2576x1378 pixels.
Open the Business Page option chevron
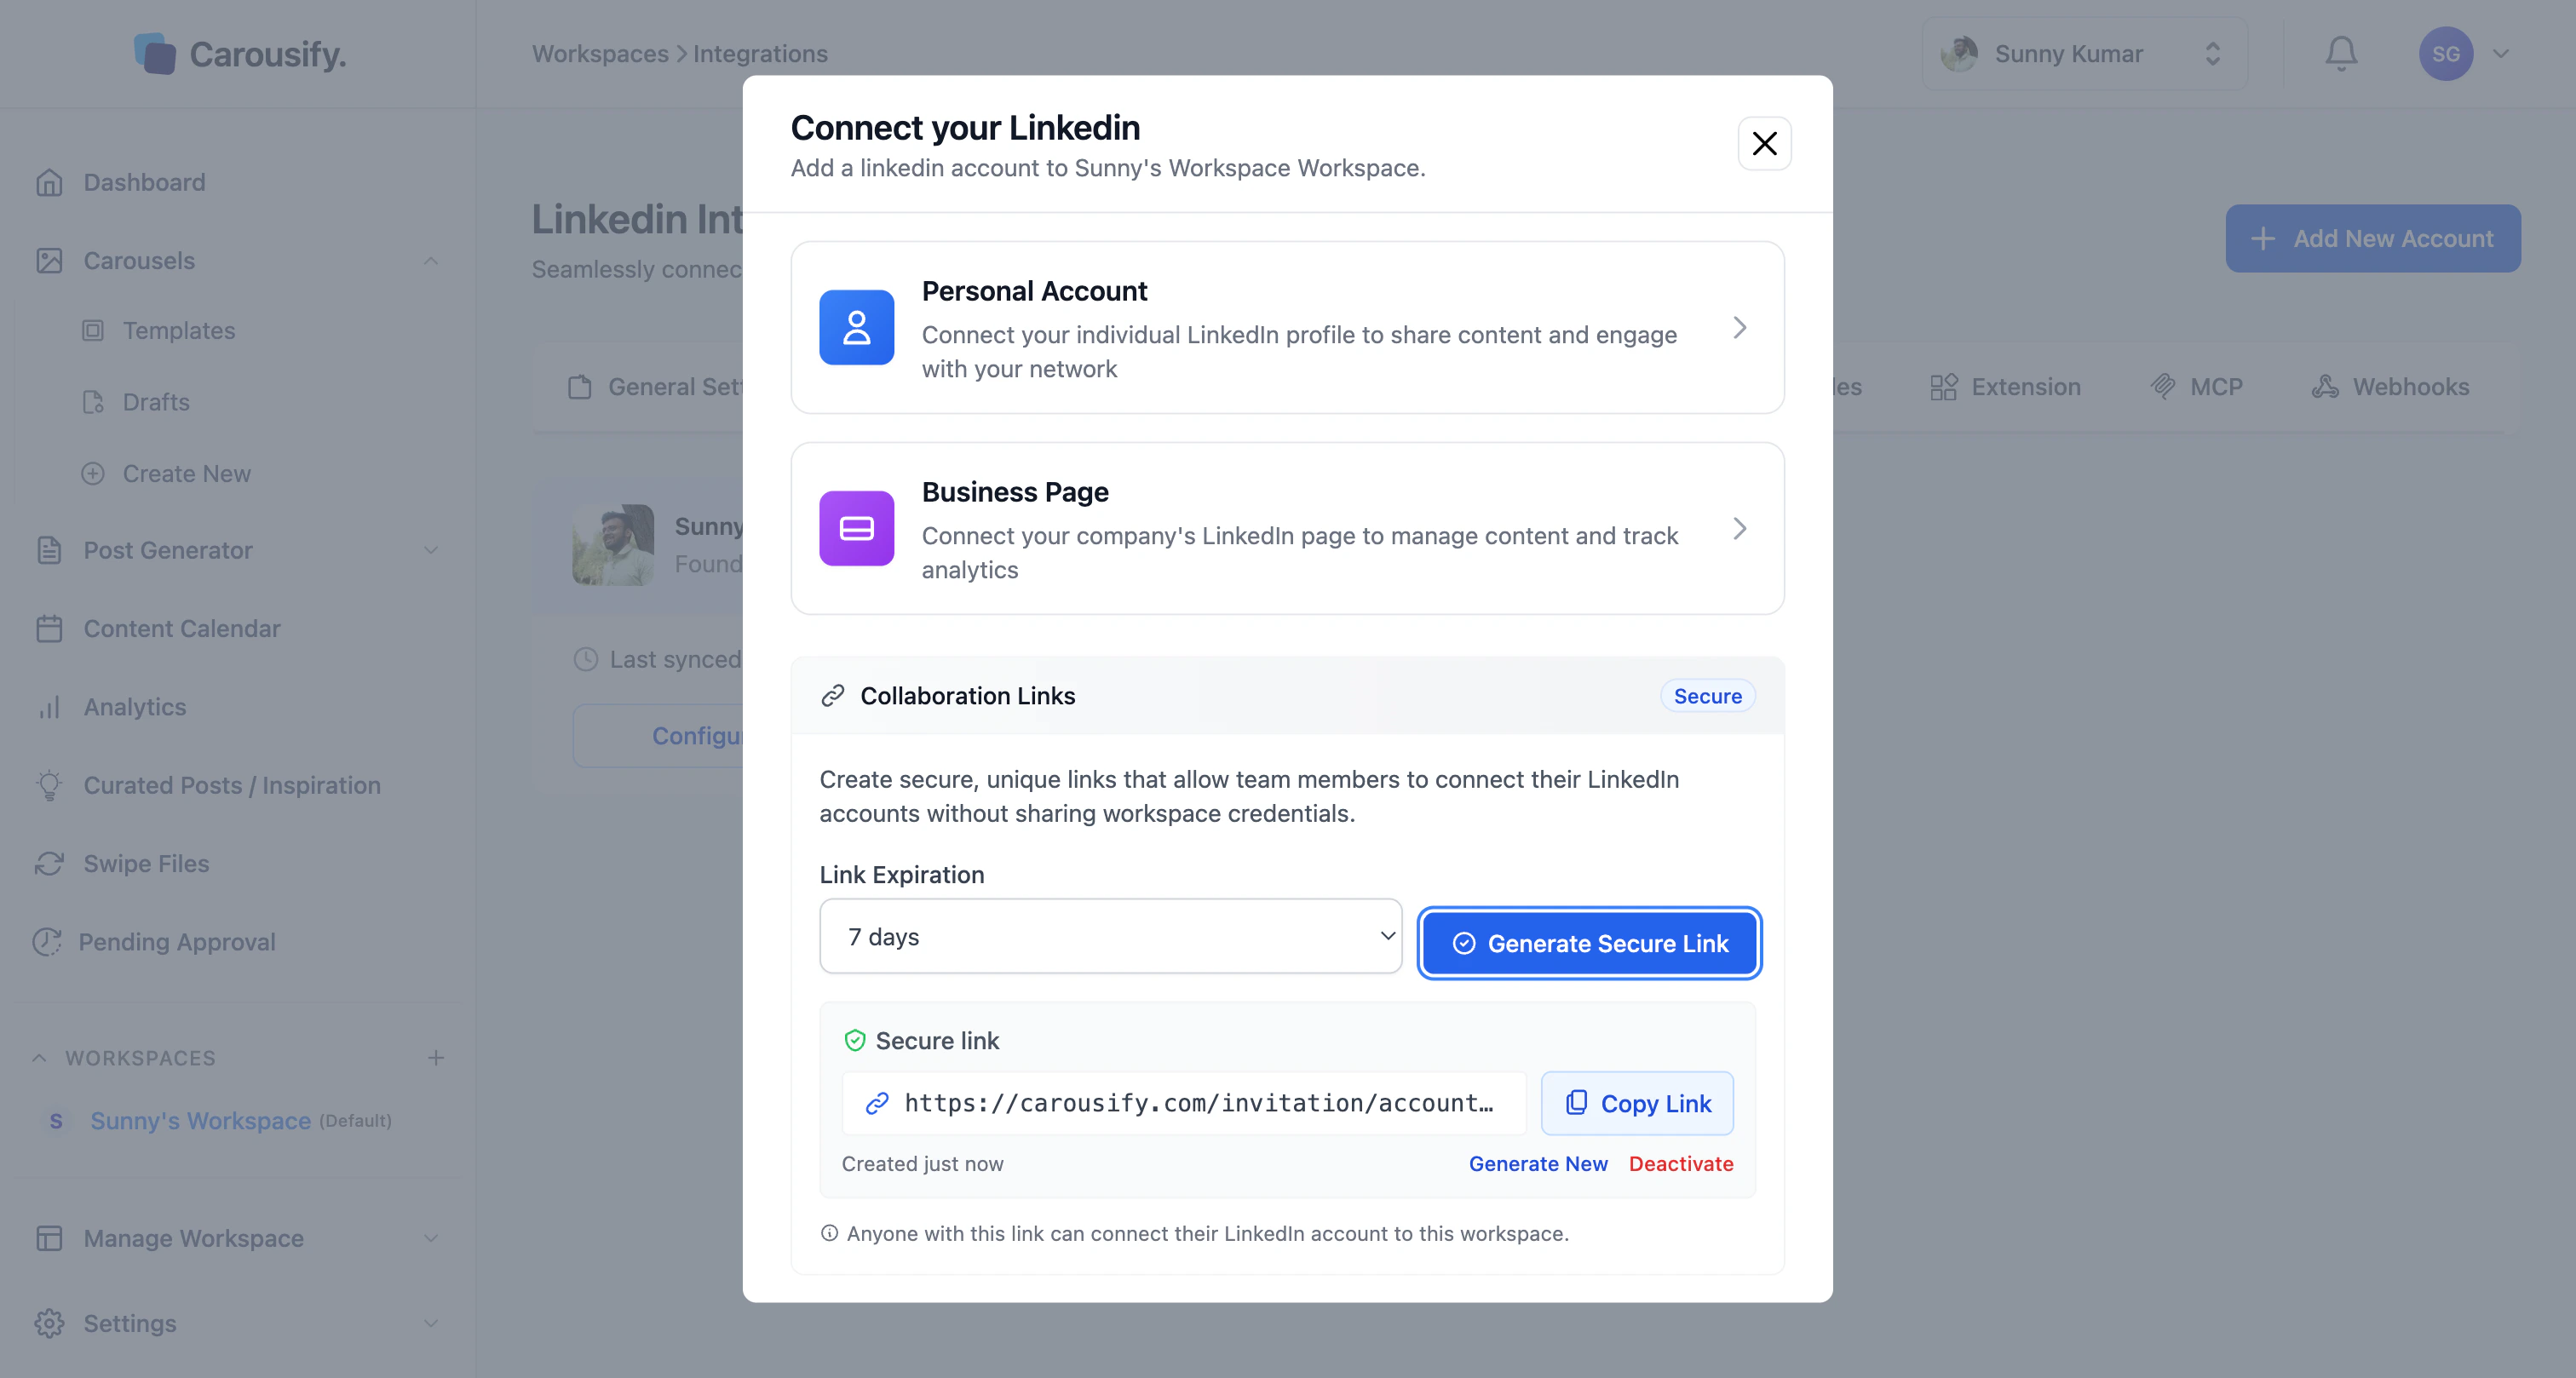pyautogui.click(x=1739, y=528)
